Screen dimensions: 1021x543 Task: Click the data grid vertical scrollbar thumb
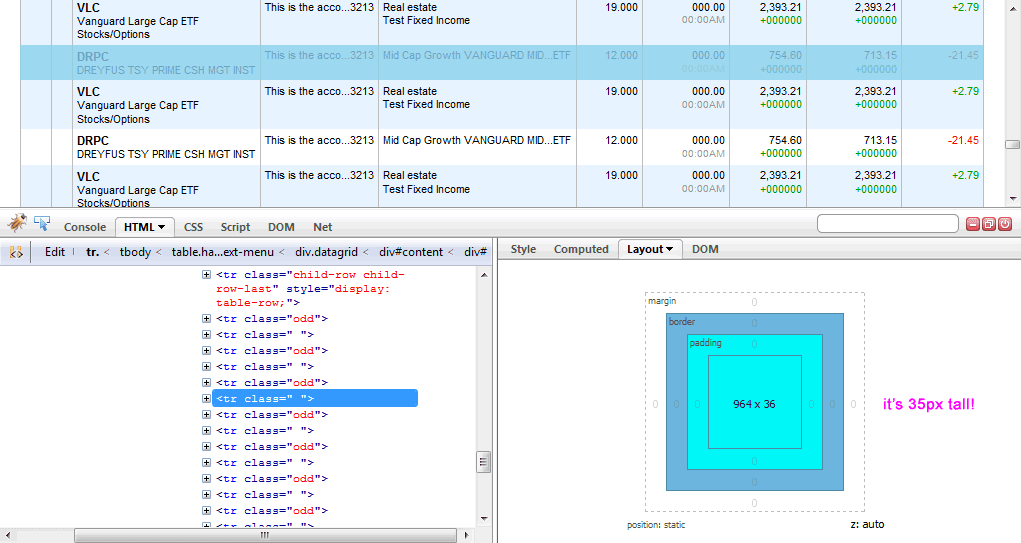coord(1012,145)
